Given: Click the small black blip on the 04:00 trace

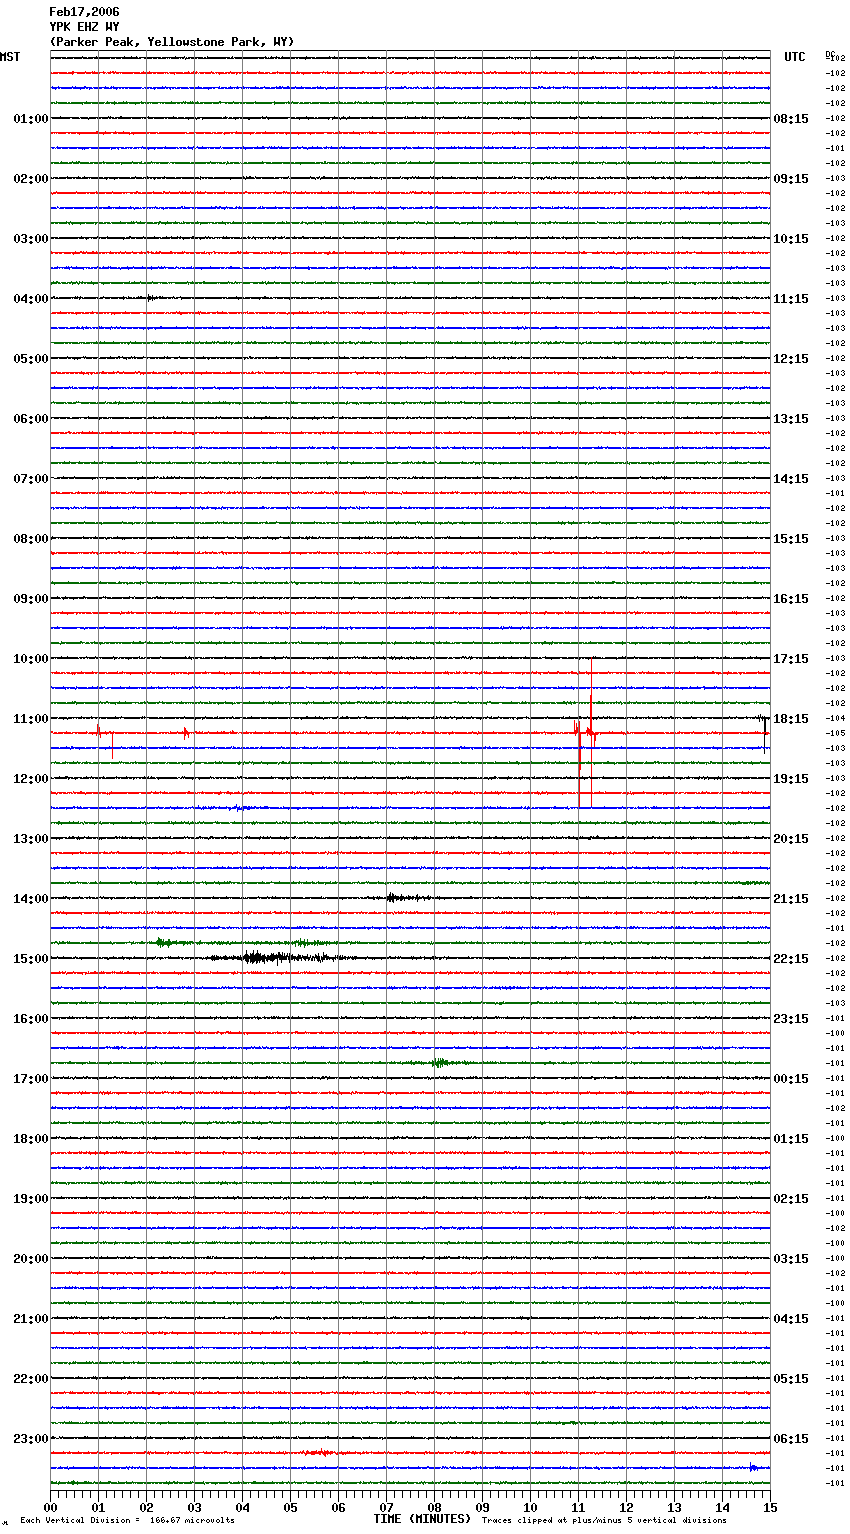Looking at the screenshot, I should [x=150, y=298].
